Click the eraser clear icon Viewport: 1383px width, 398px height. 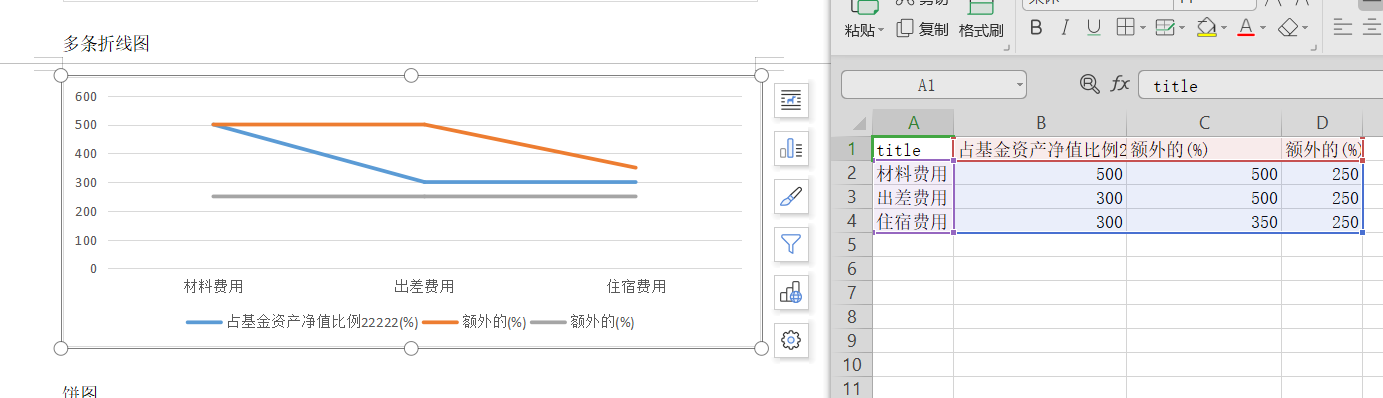(1288, 28)
